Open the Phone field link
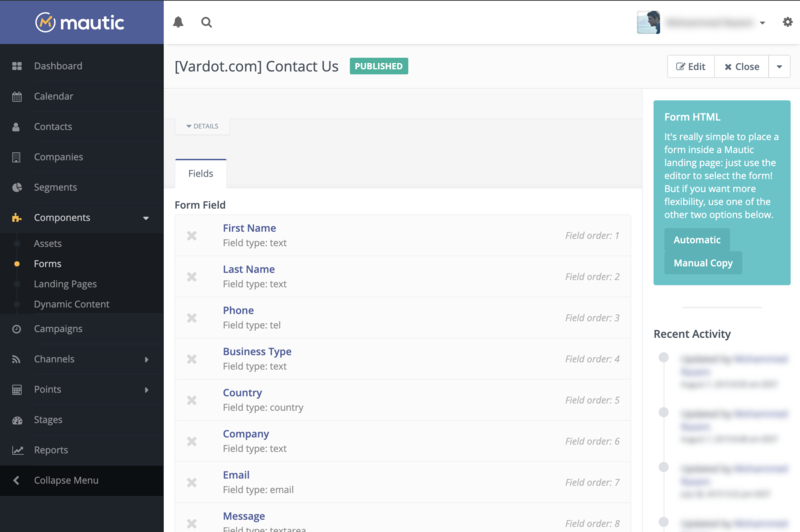This screenshot has height=532, width=800. (x=238, y=311)
